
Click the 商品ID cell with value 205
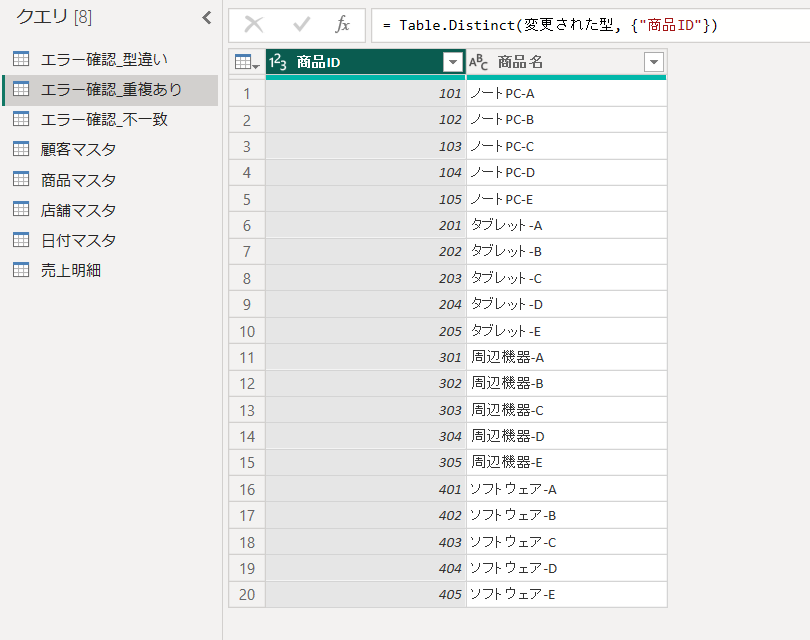point(366,331)
